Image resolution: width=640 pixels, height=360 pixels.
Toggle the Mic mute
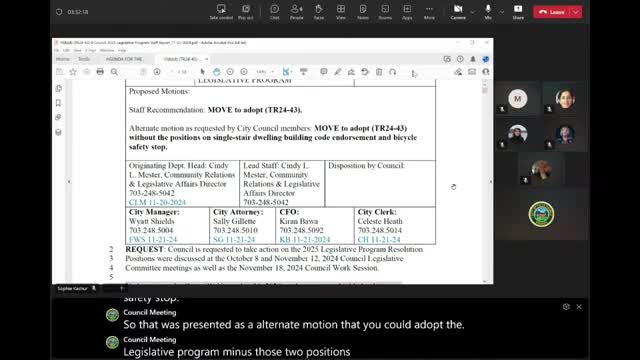488,12
